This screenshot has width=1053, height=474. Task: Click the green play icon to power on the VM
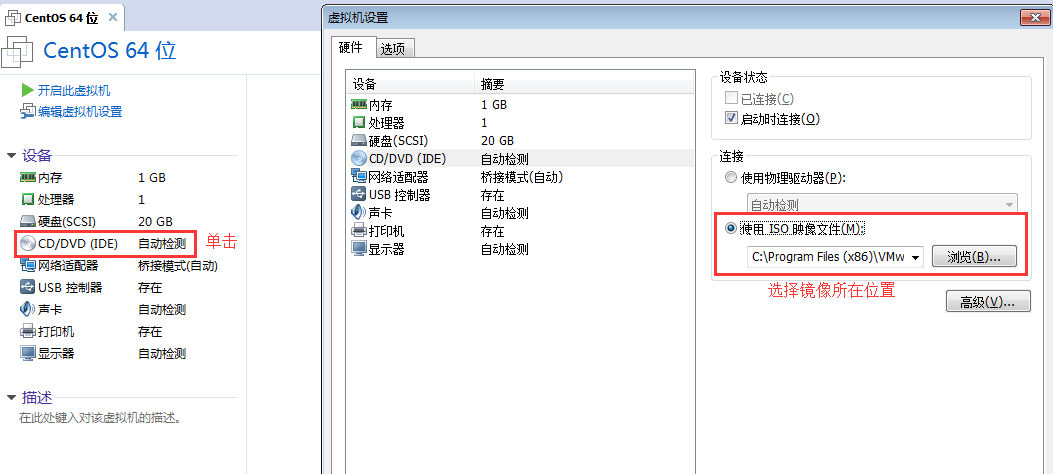coord(28,90)
